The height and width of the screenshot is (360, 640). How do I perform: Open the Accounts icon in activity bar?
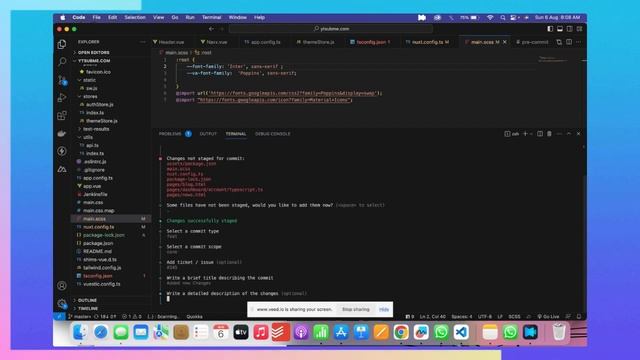pyautogui.click(x=62, y=286)
